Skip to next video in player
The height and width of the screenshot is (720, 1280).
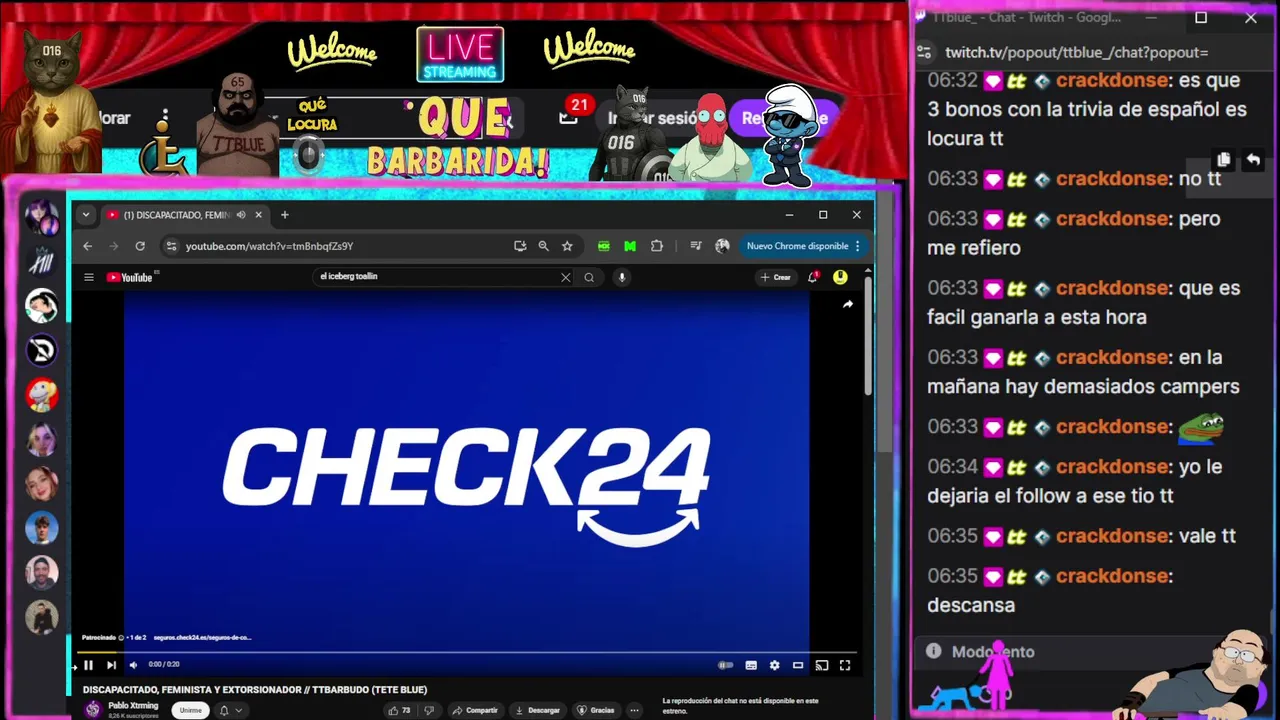(x=111, y=665)
